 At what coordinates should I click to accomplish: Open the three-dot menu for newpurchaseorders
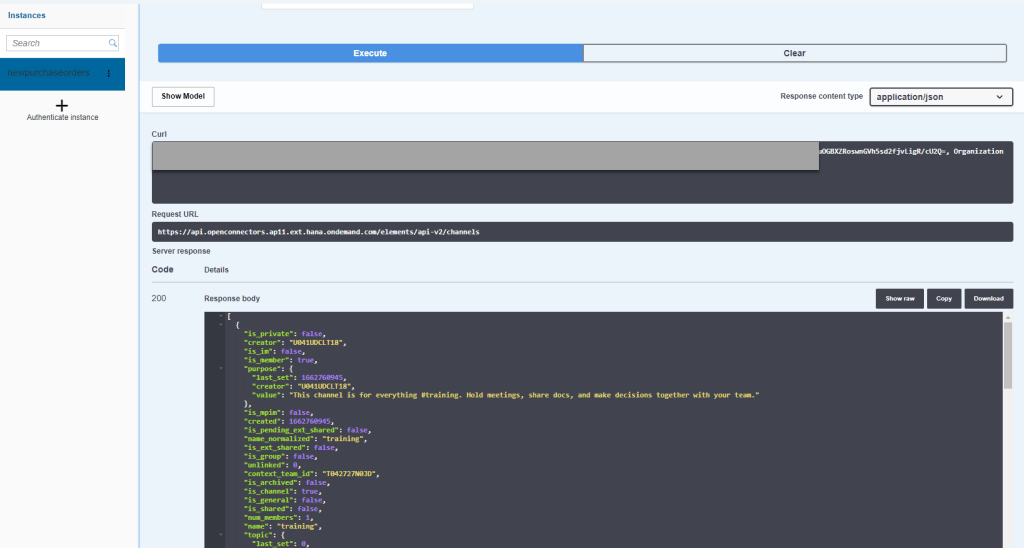tap(108, 74)
